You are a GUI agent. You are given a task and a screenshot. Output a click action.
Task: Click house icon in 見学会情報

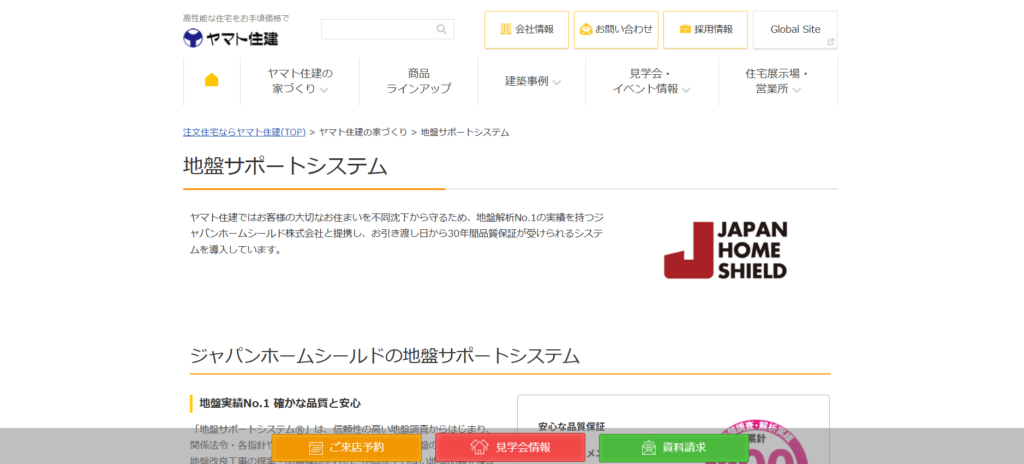coord(479,447)
